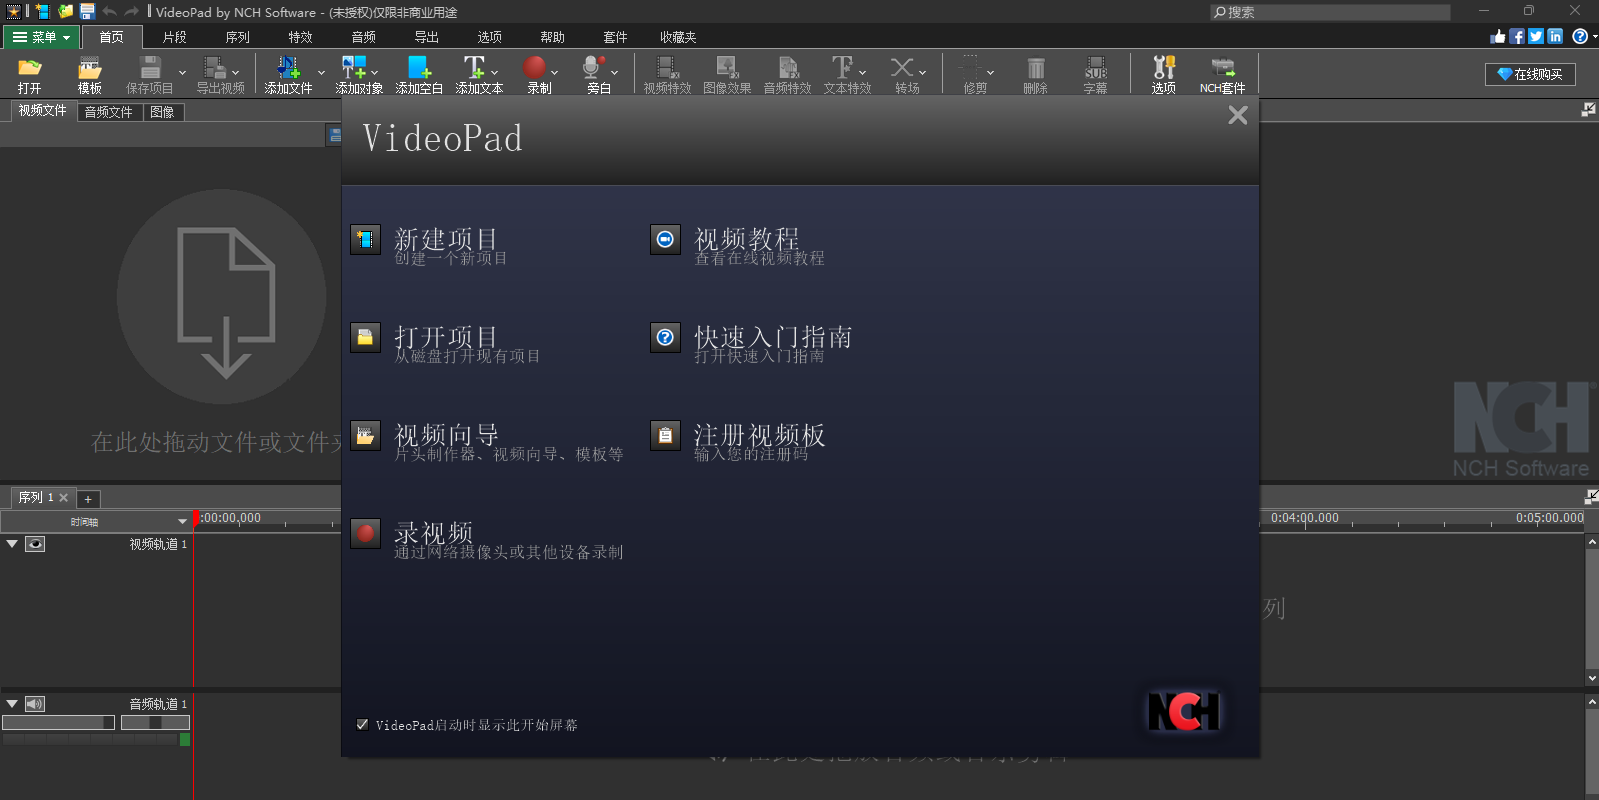
Task: Adjust audio track 1 volume slider
Action: click(x=59, y=722)
